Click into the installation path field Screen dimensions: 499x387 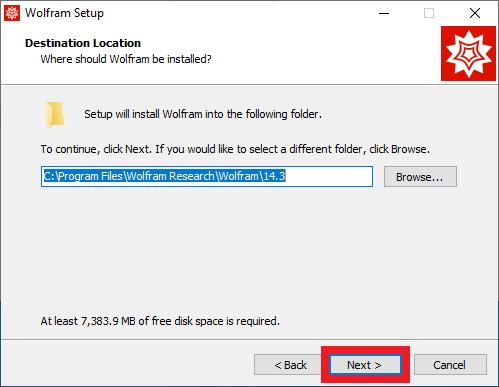[207, 176]
